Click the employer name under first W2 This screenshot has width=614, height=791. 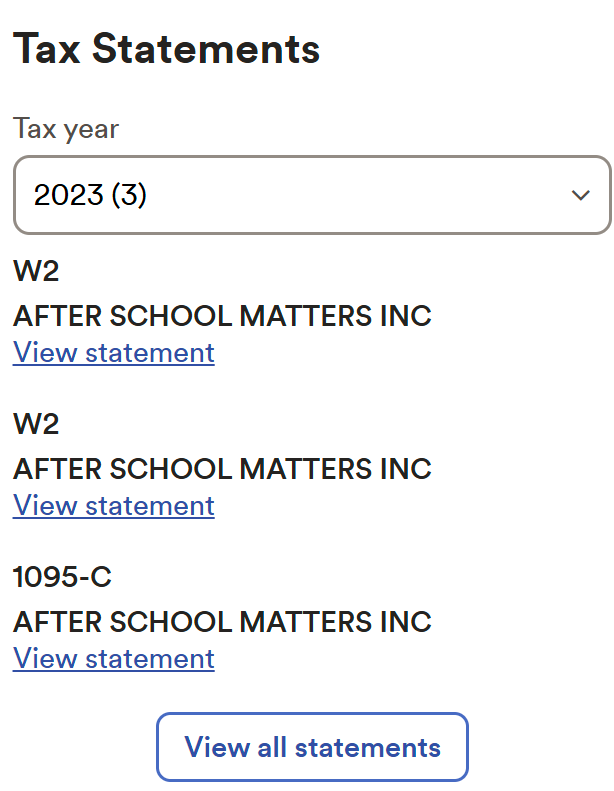coord(222,316)
